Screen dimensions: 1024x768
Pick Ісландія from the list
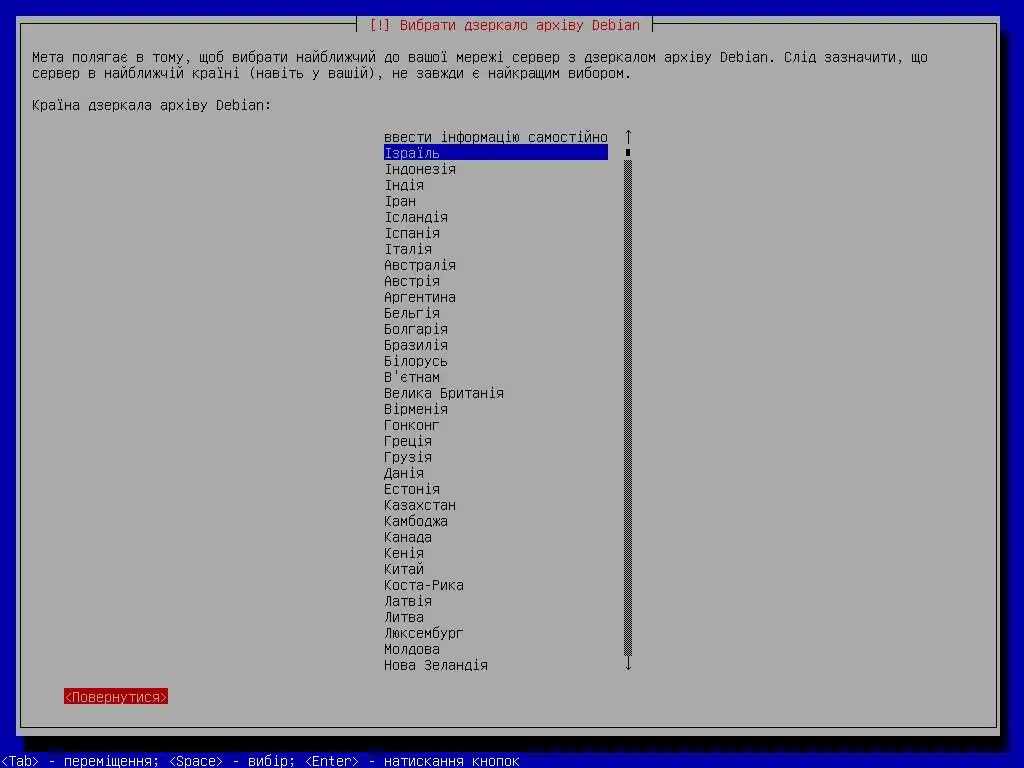(x=496, y=217)
